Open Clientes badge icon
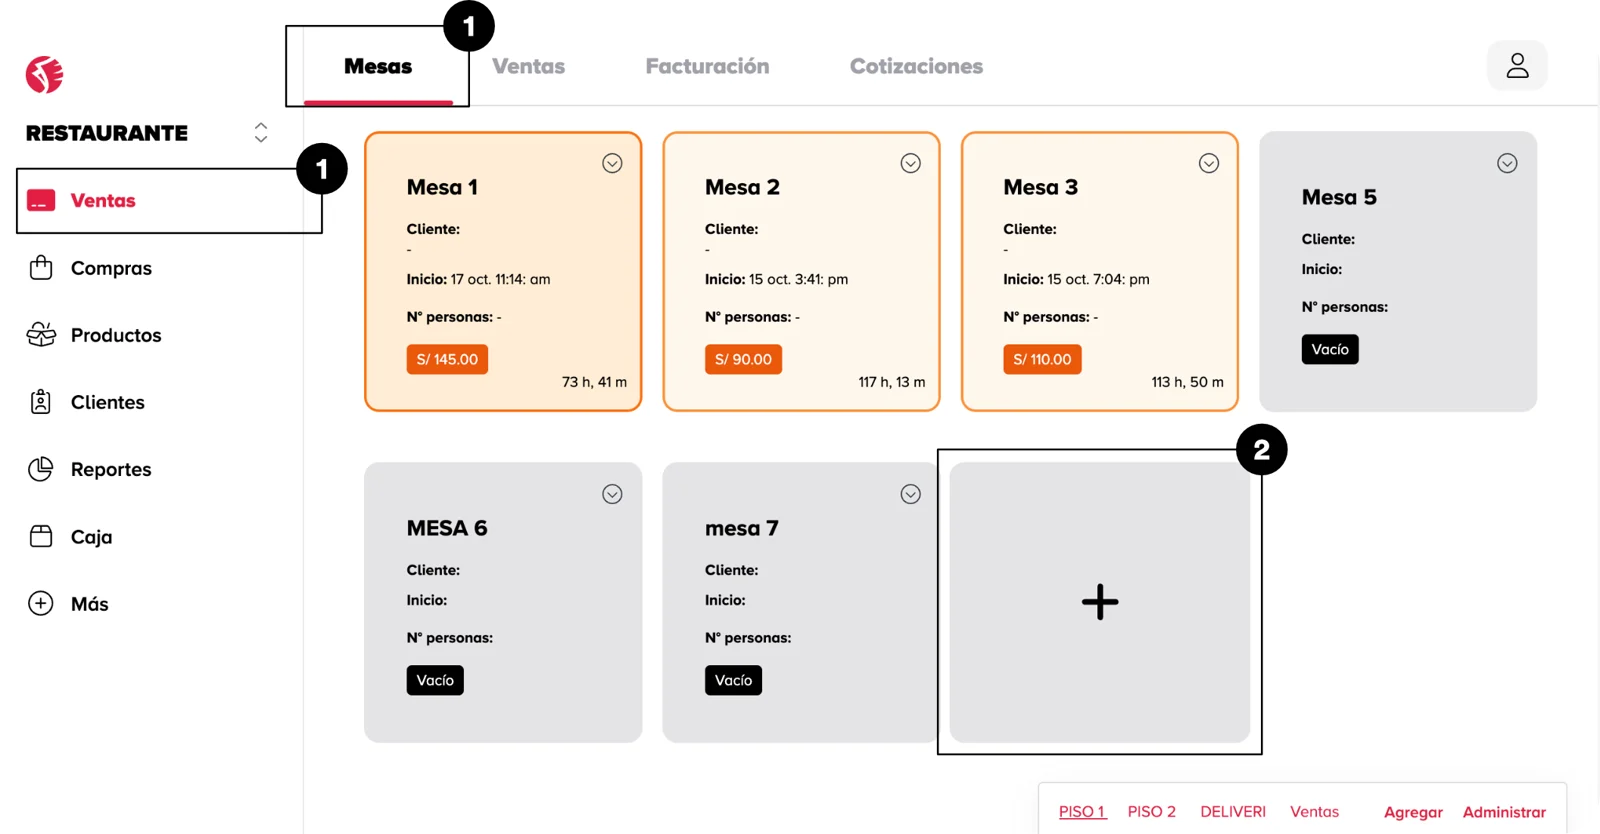This screenshot has width=1600, height=834. click(41, 402)
